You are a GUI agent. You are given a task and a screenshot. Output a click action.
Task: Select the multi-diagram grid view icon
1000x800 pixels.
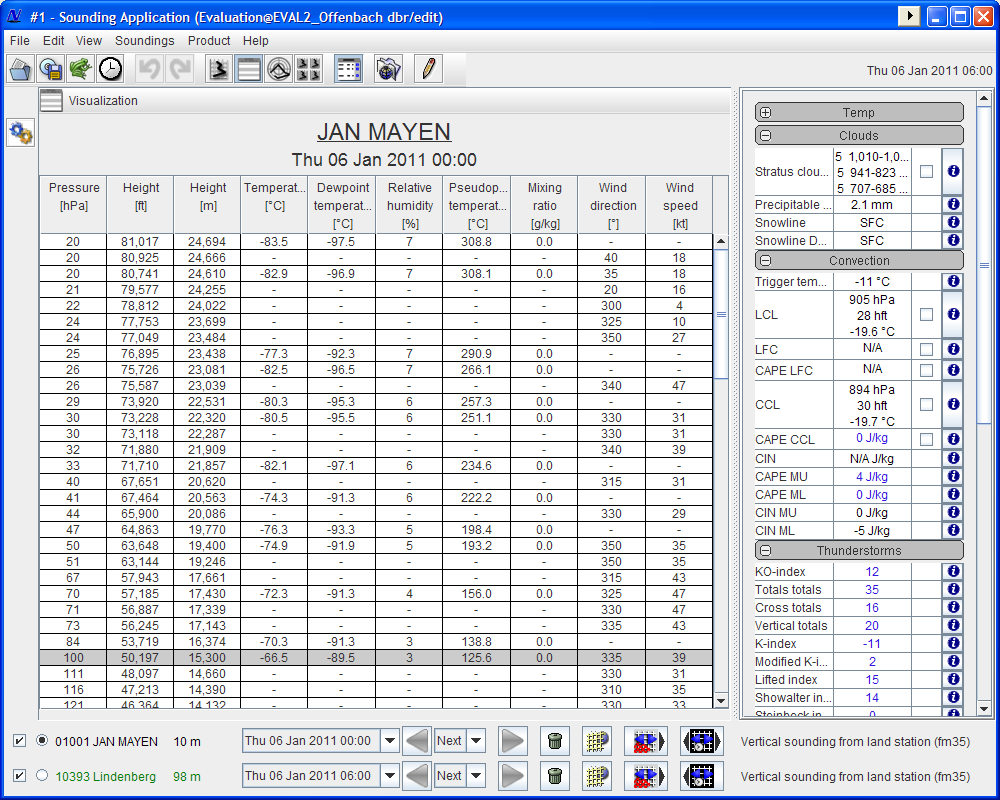coord(309,69)
